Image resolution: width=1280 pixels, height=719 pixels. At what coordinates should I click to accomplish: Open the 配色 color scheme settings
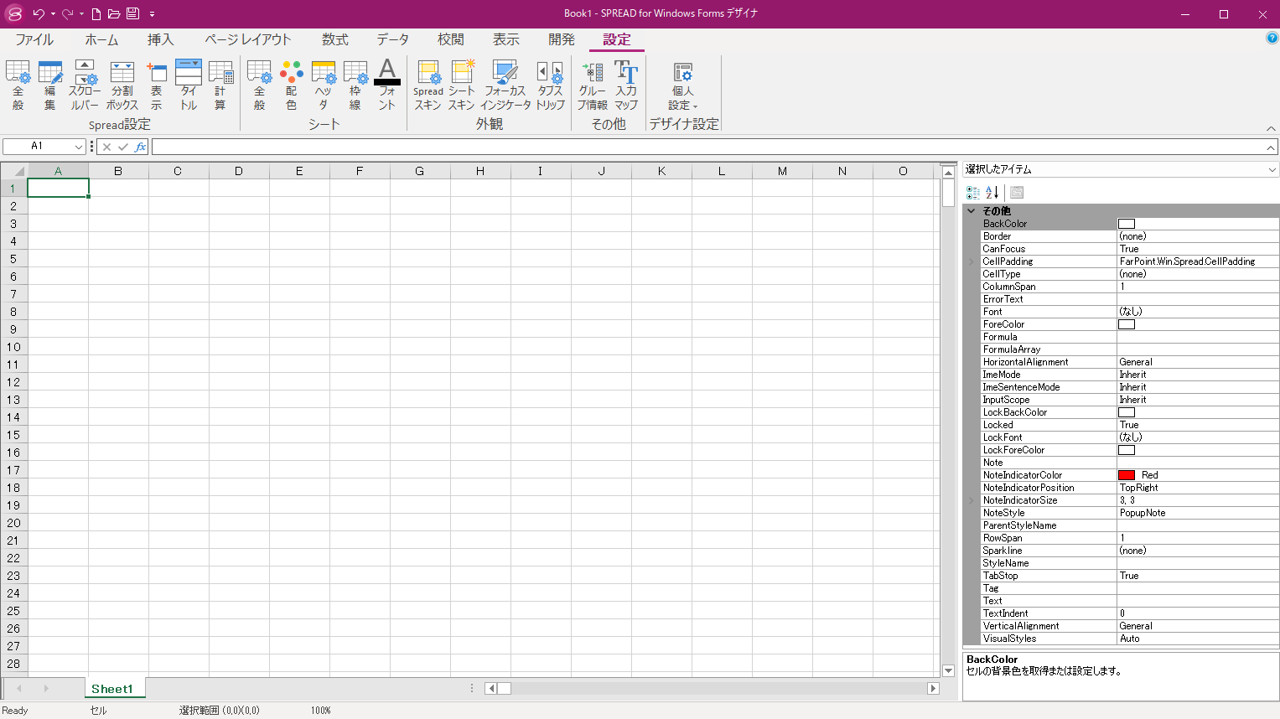tap(291, 85)
